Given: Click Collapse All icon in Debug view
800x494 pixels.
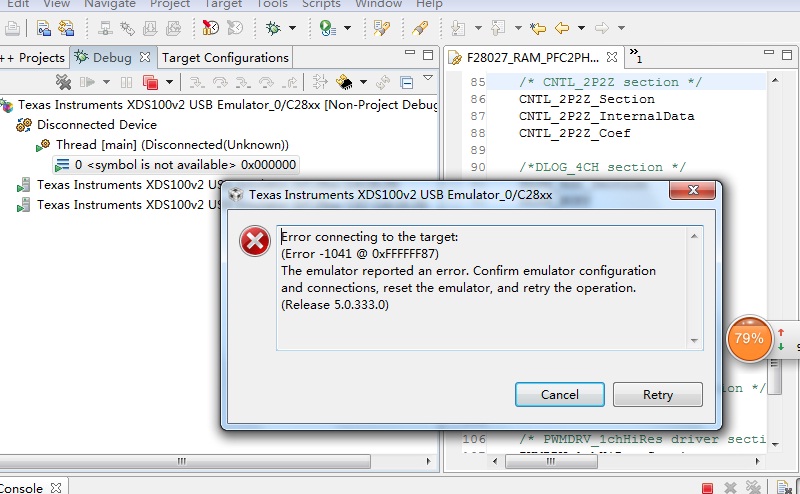Looking at the screenshot, I should [407, 82].
